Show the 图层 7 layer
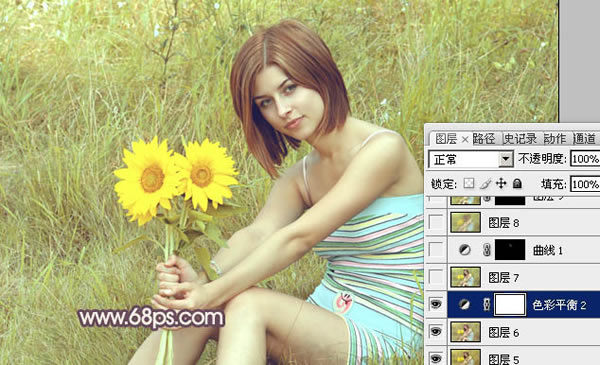 [x=436, y=277]
